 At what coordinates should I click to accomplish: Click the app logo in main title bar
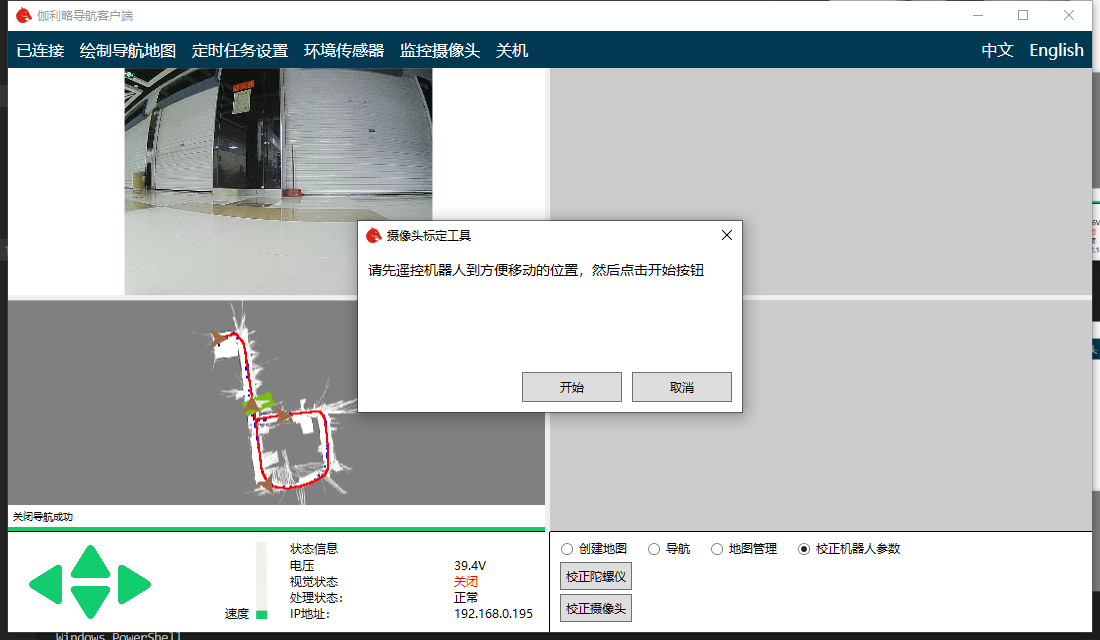coord(23,15)
